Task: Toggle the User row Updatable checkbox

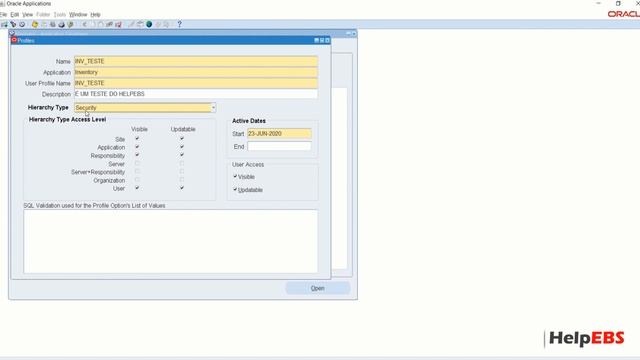Action: [182, 188]
